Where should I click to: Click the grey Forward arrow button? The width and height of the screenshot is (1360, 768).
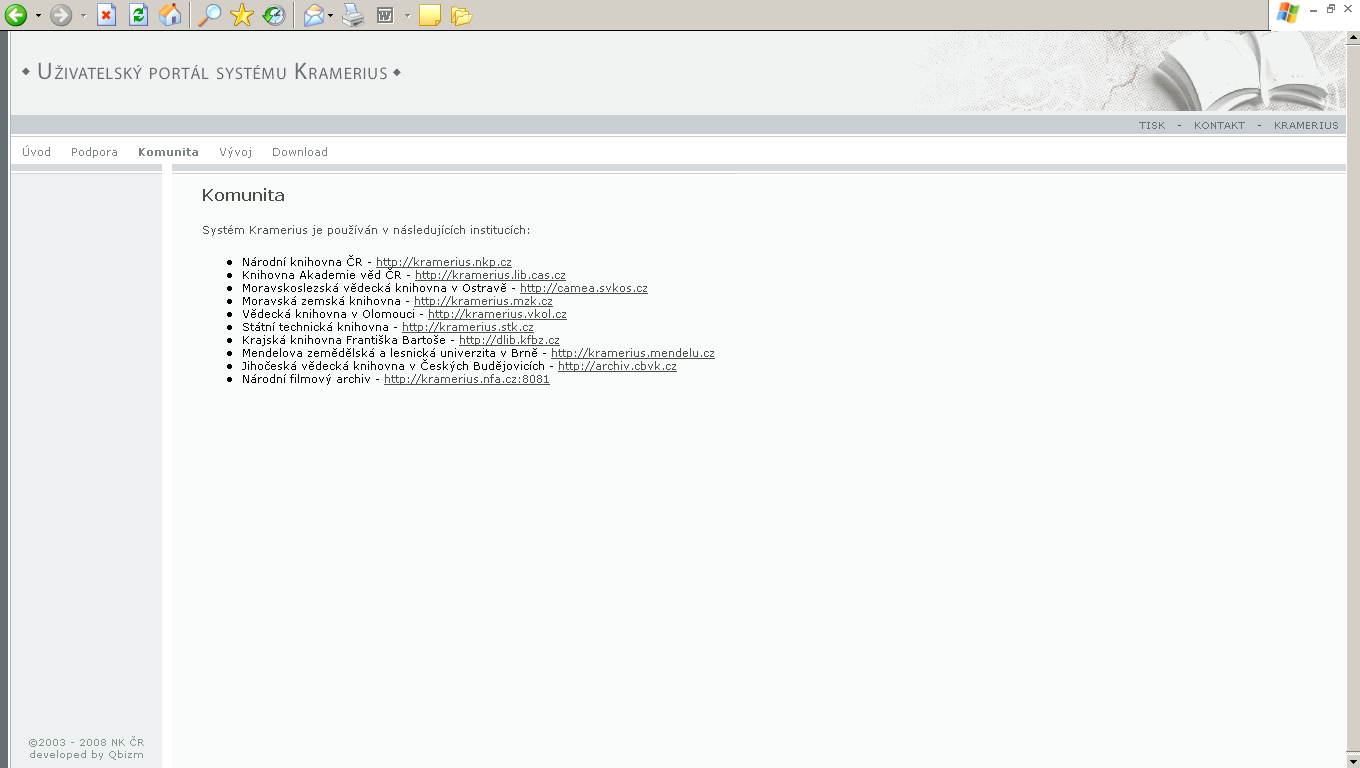(61, 15)
